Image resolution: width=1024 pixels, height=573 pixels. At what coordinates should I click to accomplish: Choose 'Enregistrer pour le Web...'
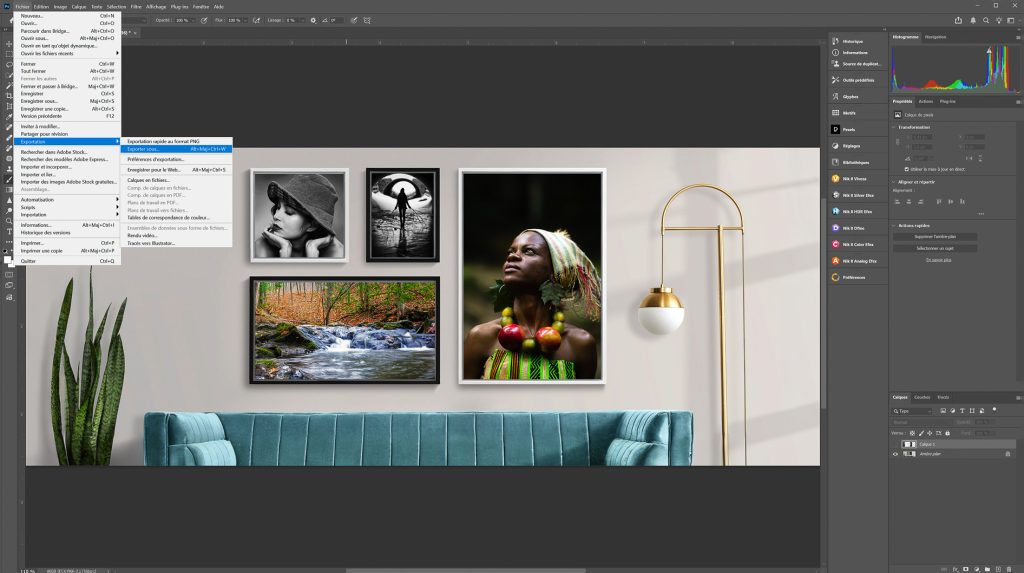[176, 170]
